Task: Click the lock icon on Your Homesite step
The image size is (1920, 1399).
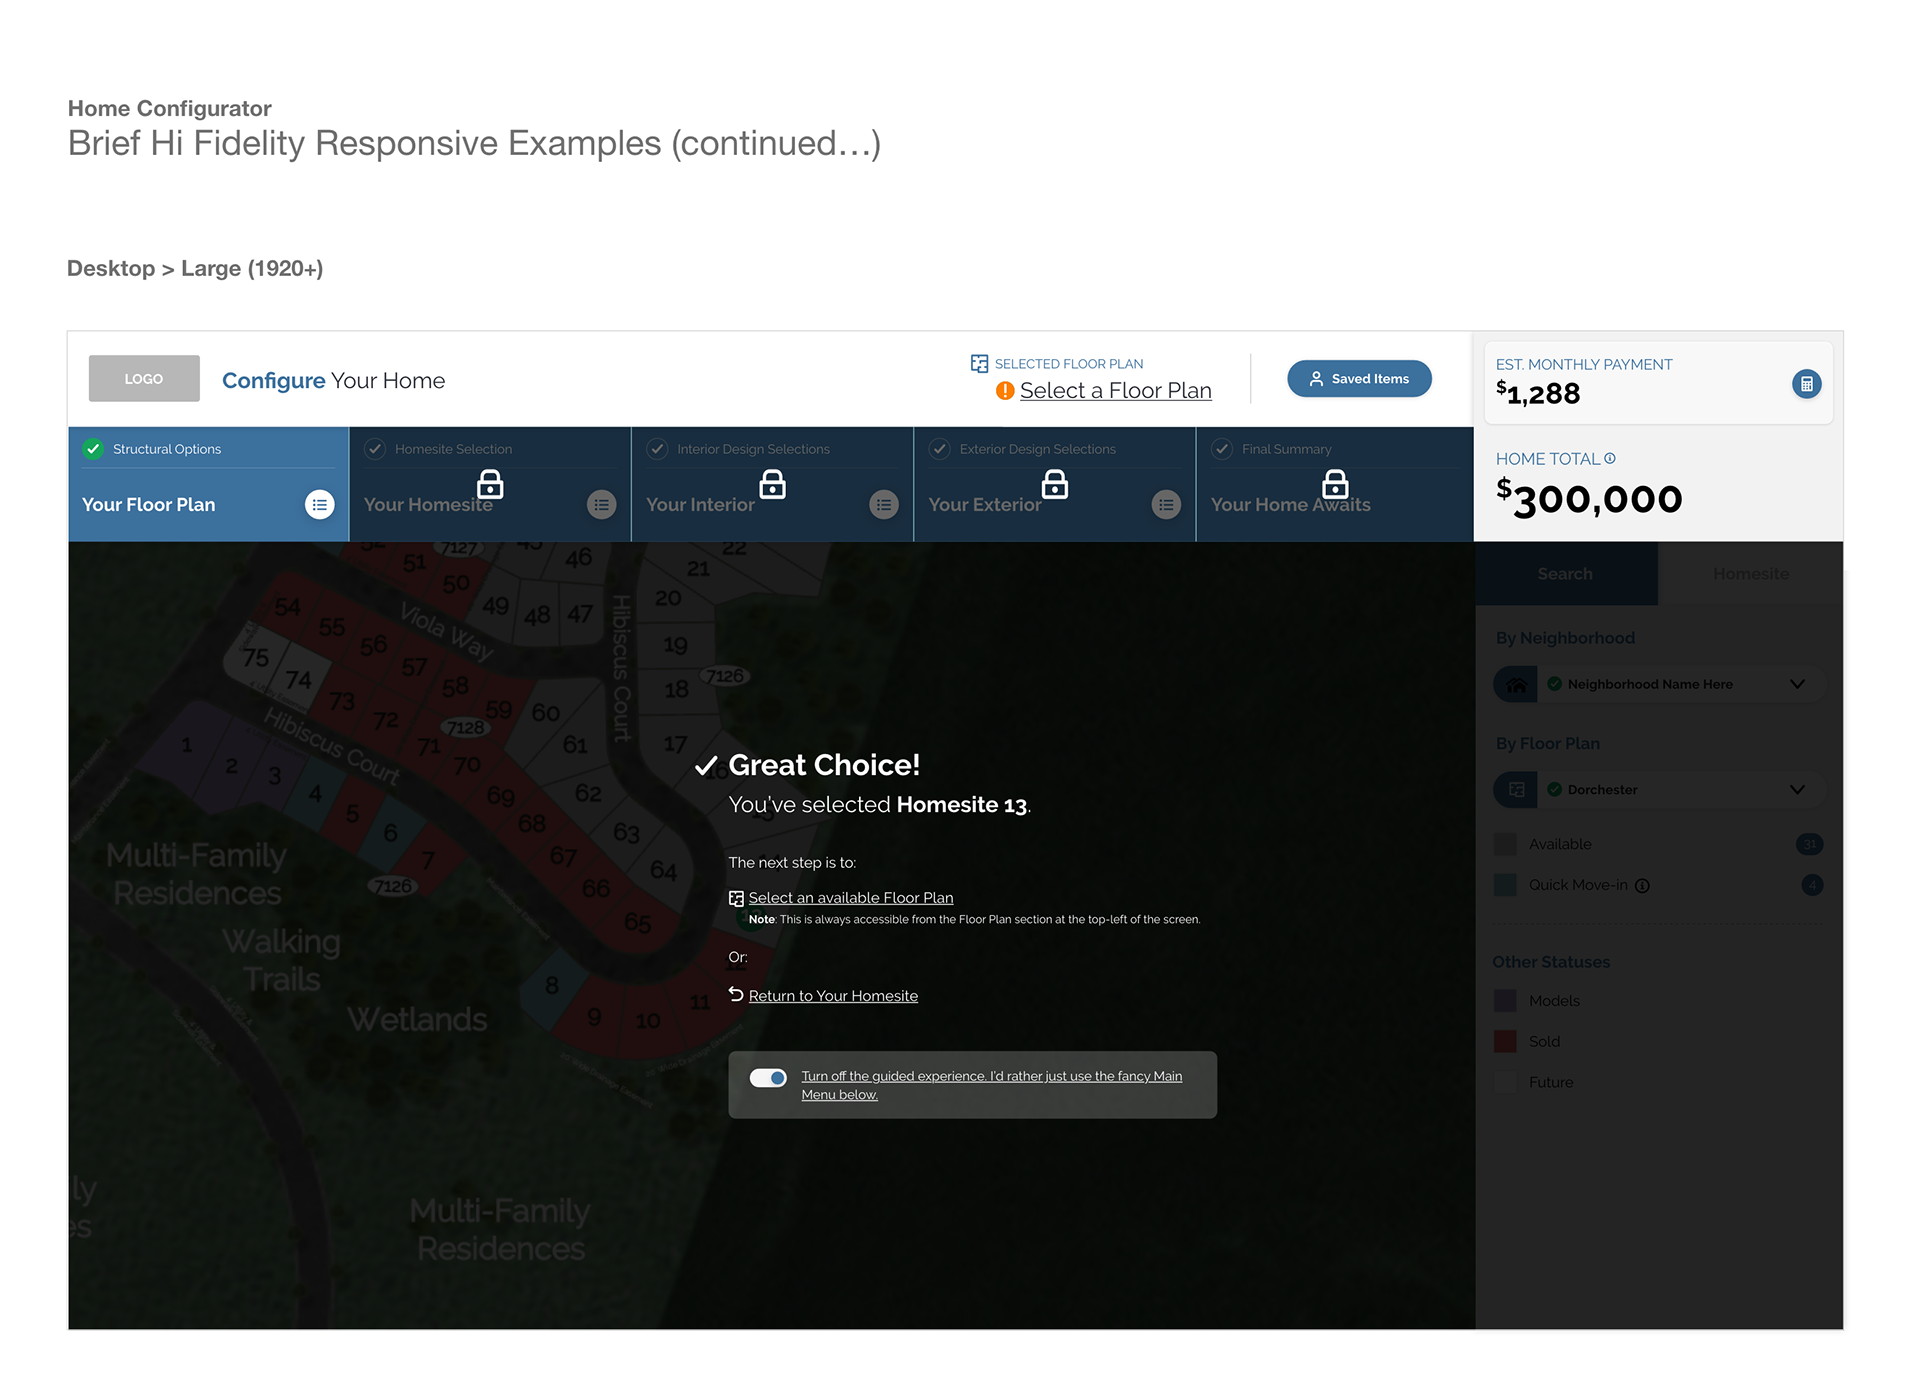Action: [490, 484]
